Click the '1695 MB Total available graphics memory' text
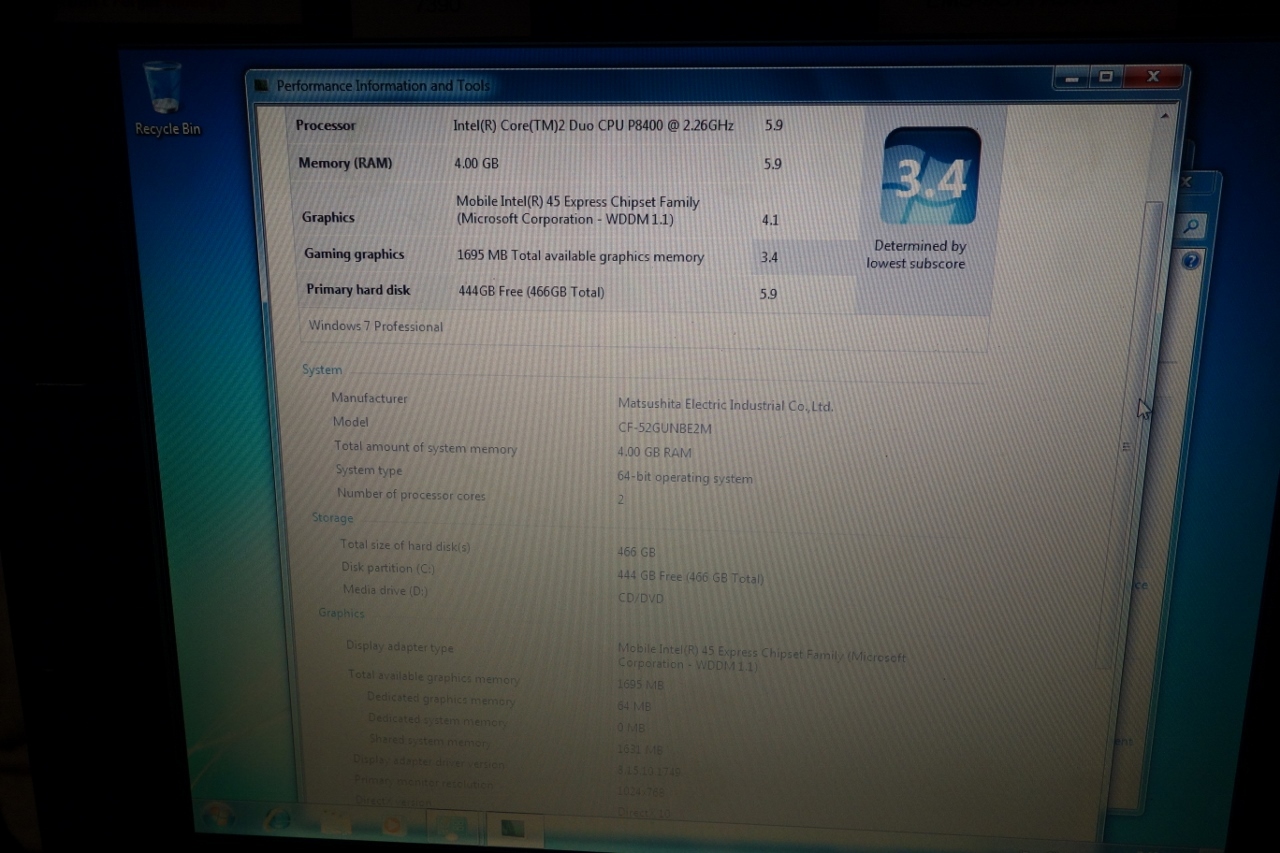 [580, 256]
